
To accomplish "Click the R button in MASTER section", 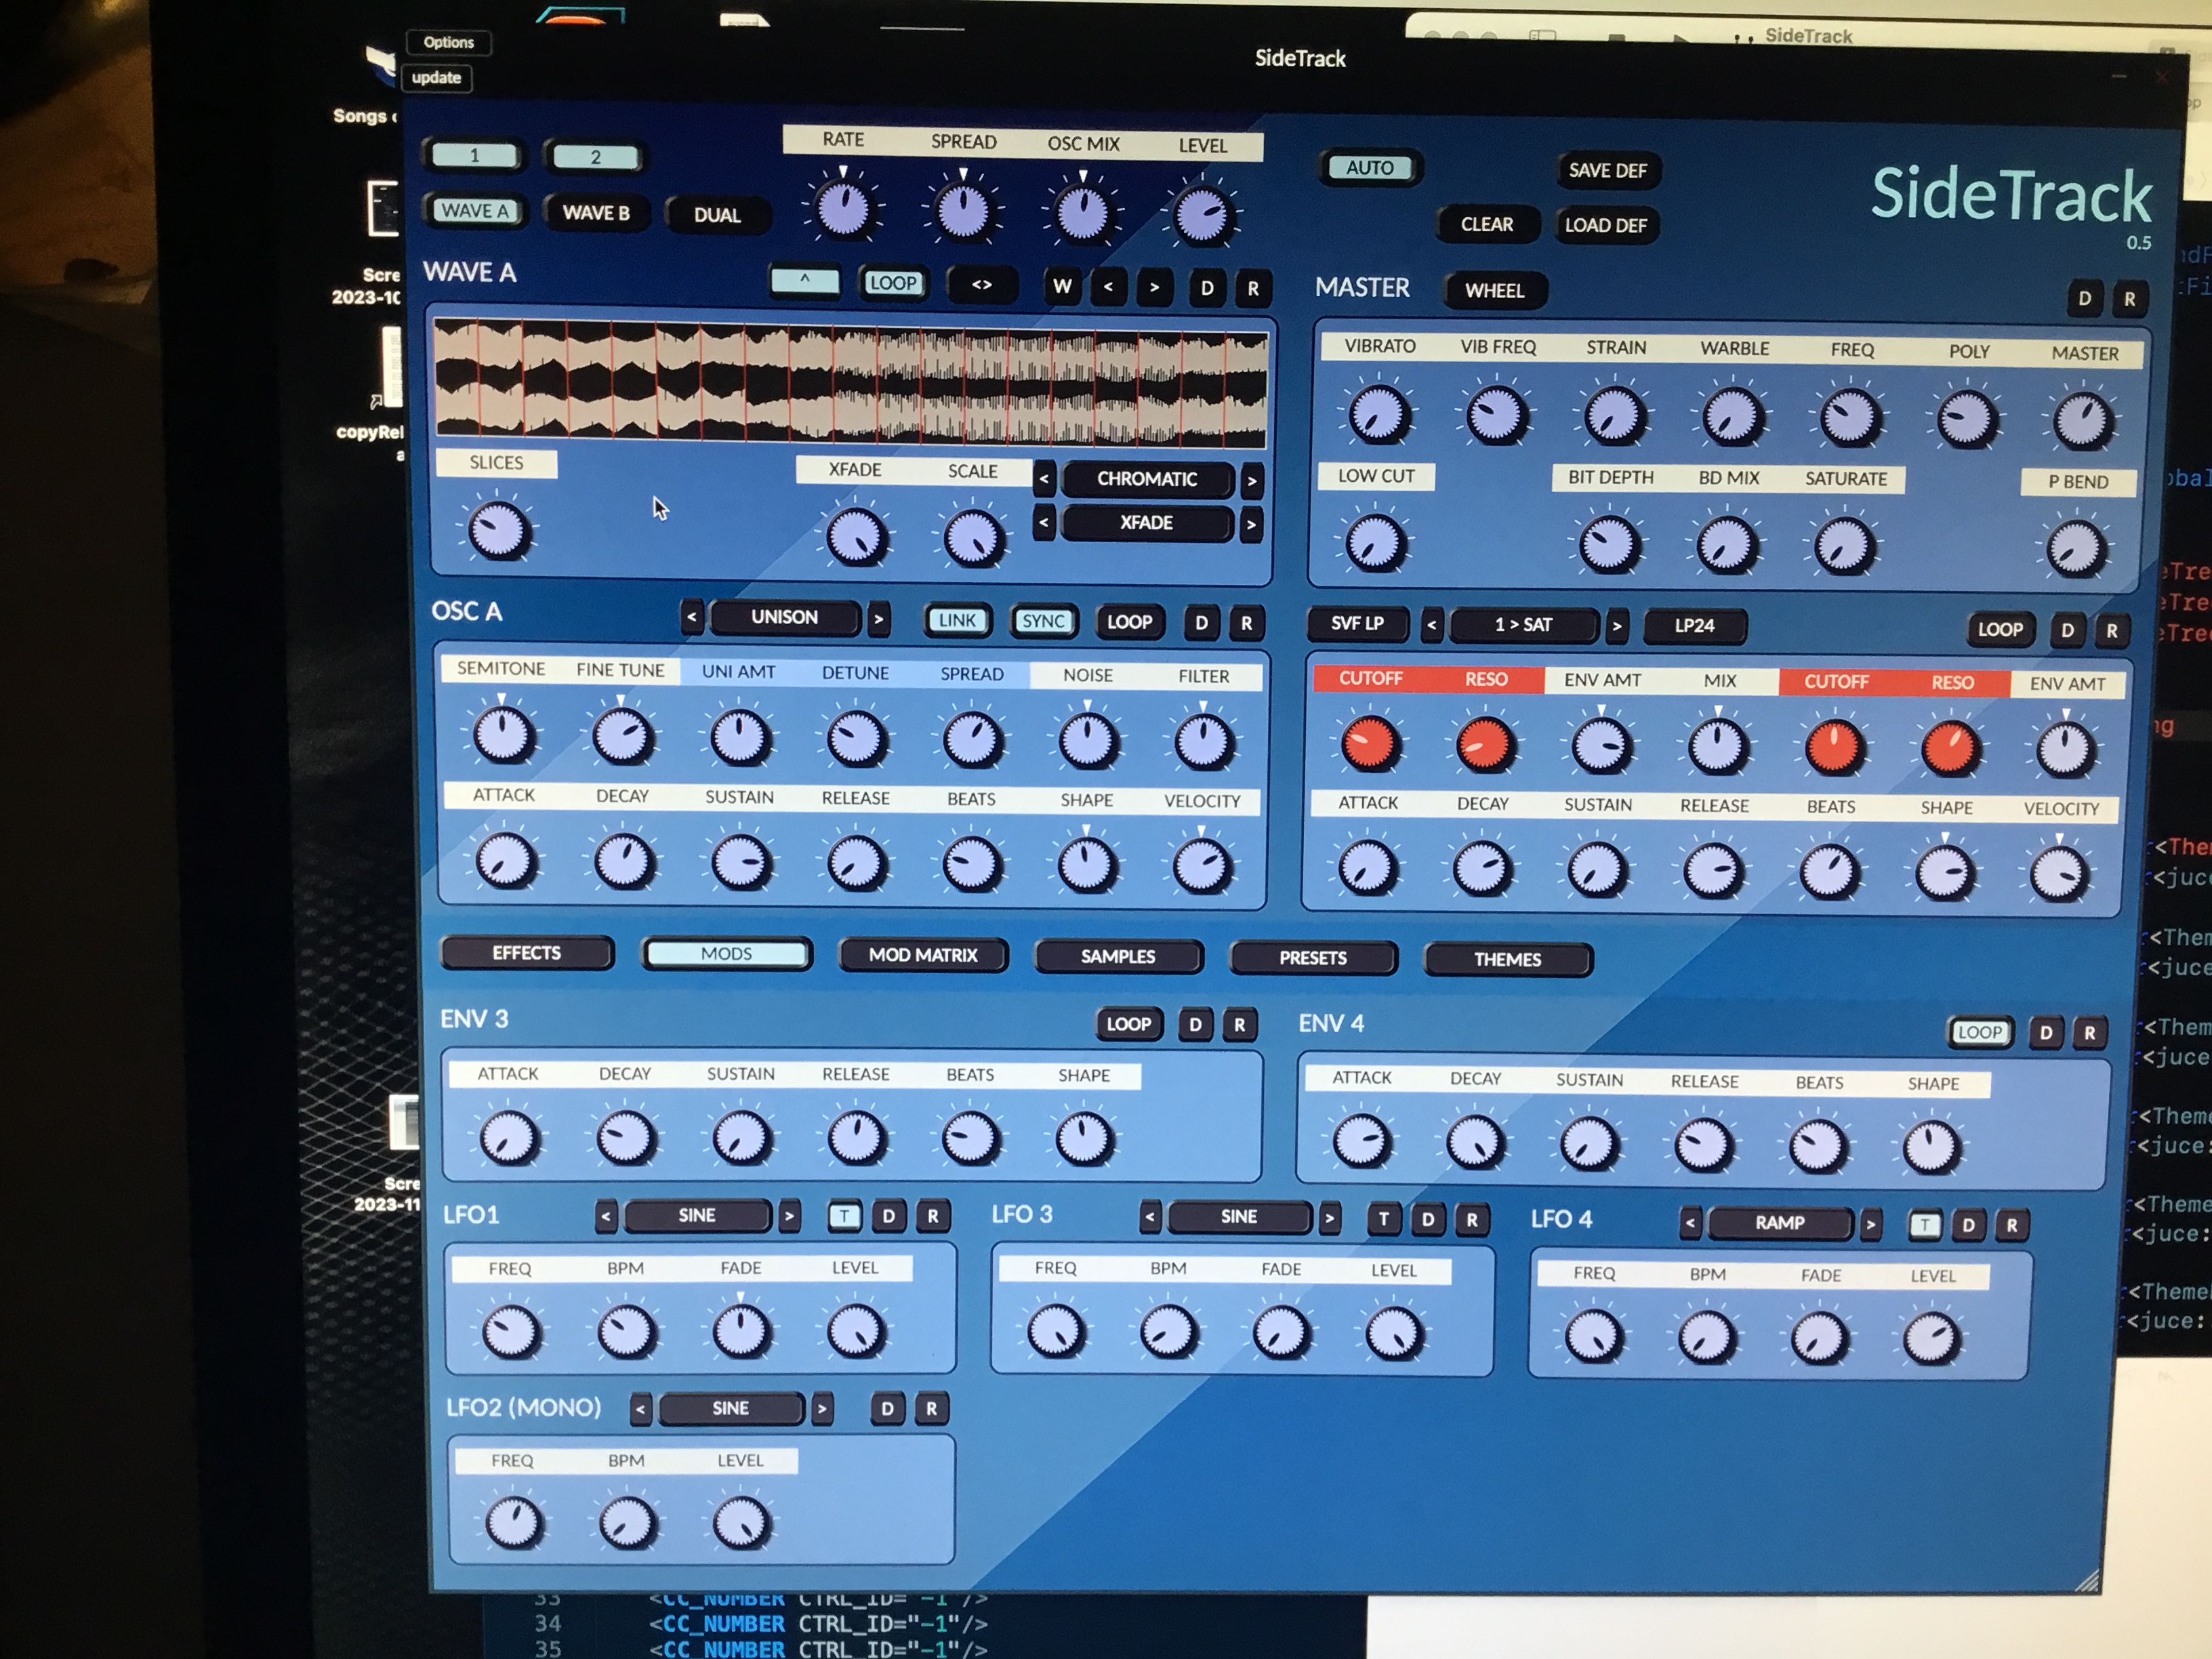I will point(2129,299).
